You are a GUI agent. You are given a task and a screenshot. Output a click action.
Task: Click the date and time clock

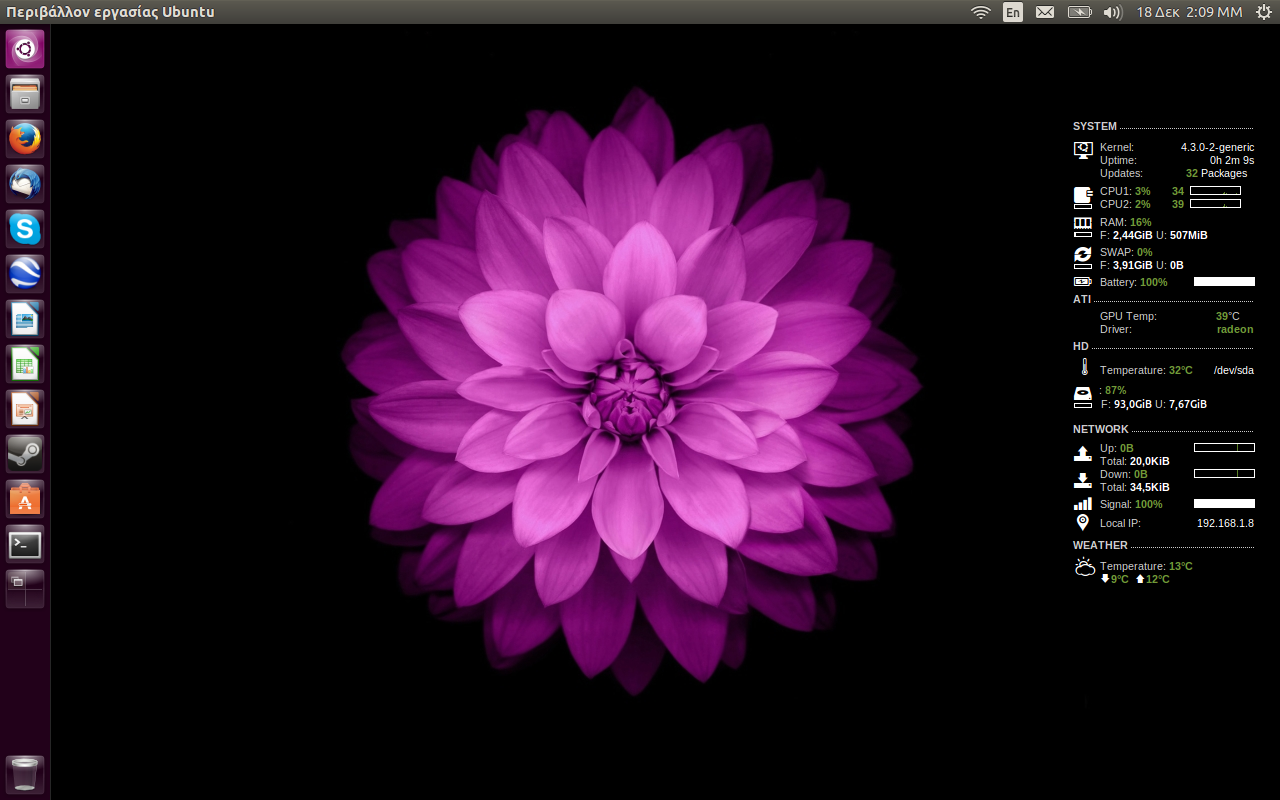point(1189,12)
